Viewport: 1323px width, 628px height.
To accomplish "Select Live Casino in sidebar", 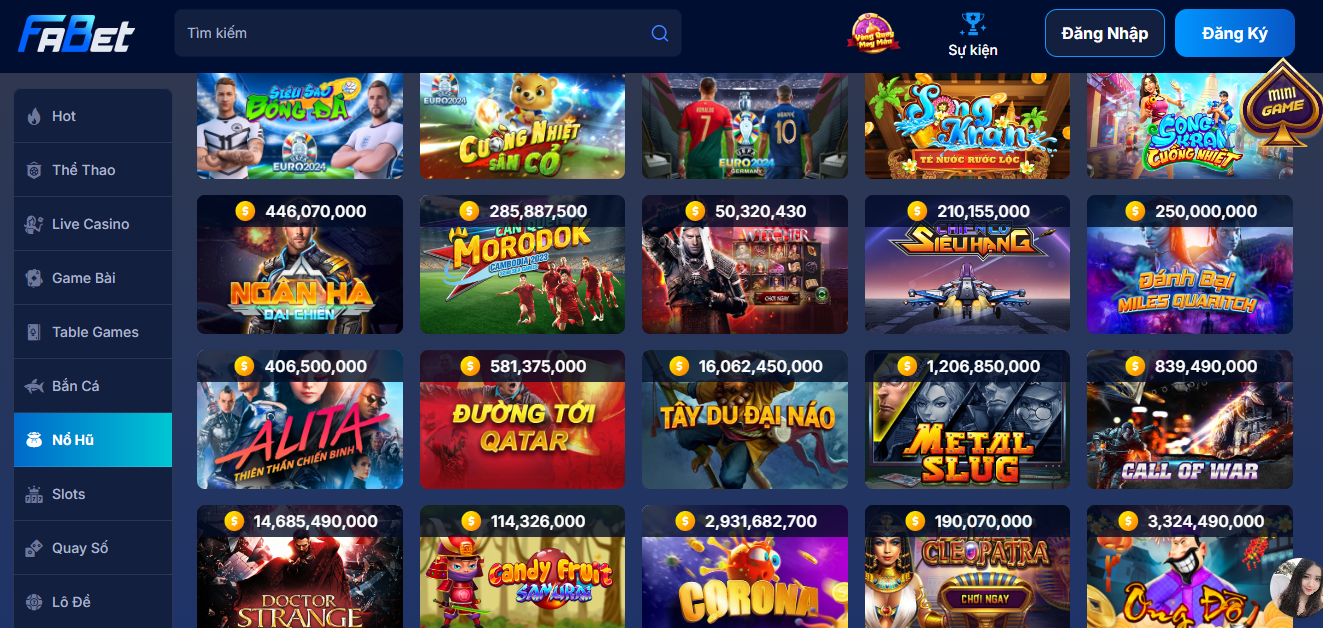I will tap(93, 224).
